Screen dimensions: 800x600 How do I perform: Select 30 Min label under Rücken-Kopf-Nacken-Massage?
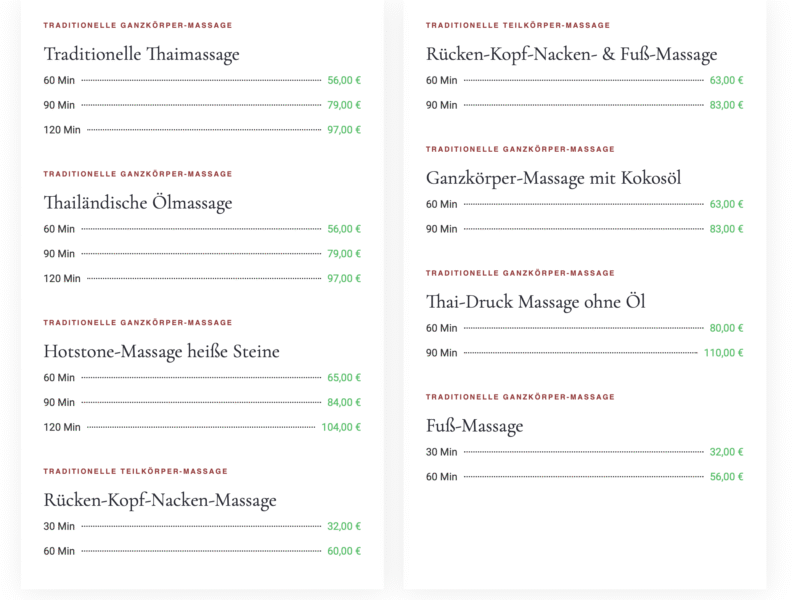[59, 526]
